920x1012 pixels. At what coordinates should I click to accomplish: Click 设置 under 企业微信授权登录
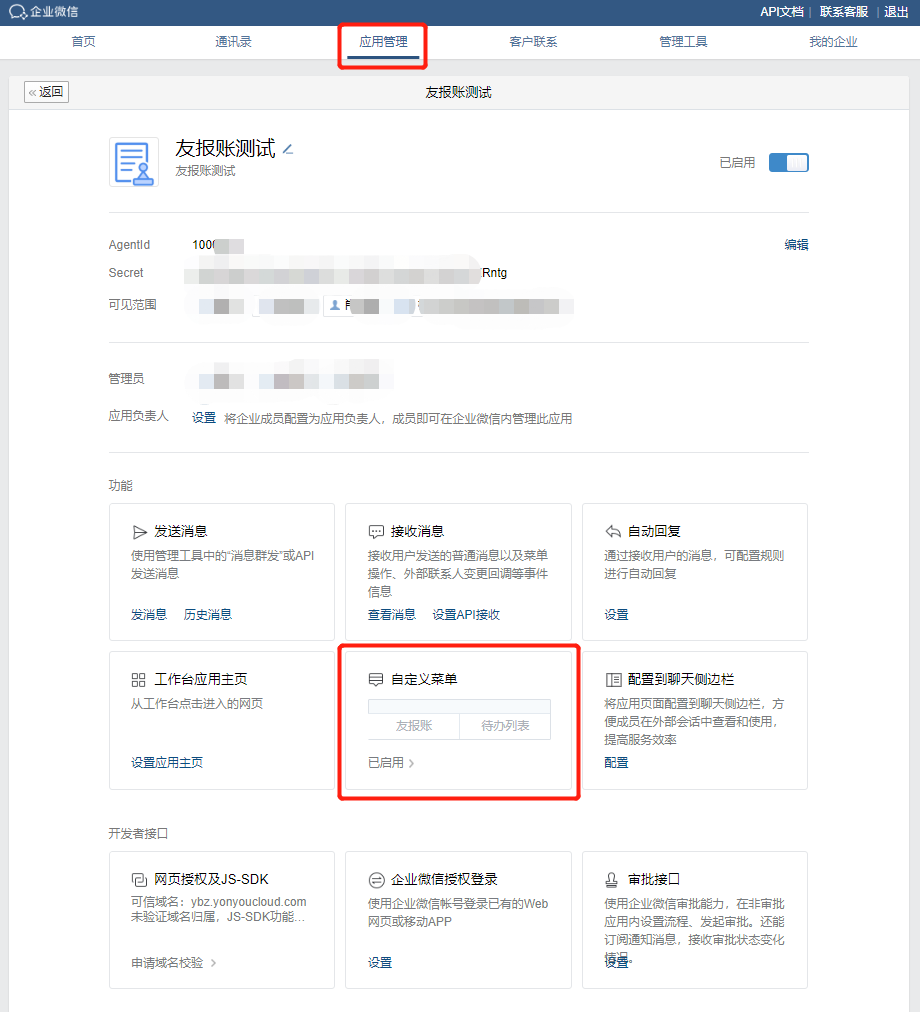click(380, 963)
